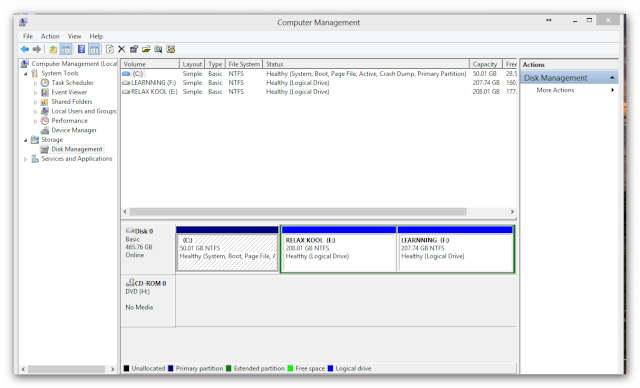640x388 pixels.
Task: Click the Open folder toolbar icon
Action: click(146, 49)
